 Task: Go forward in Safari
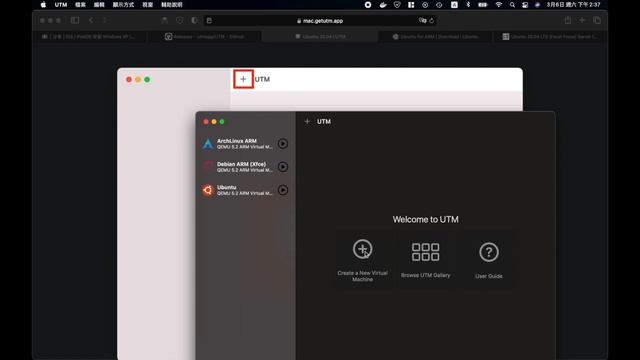coord(105,20)
